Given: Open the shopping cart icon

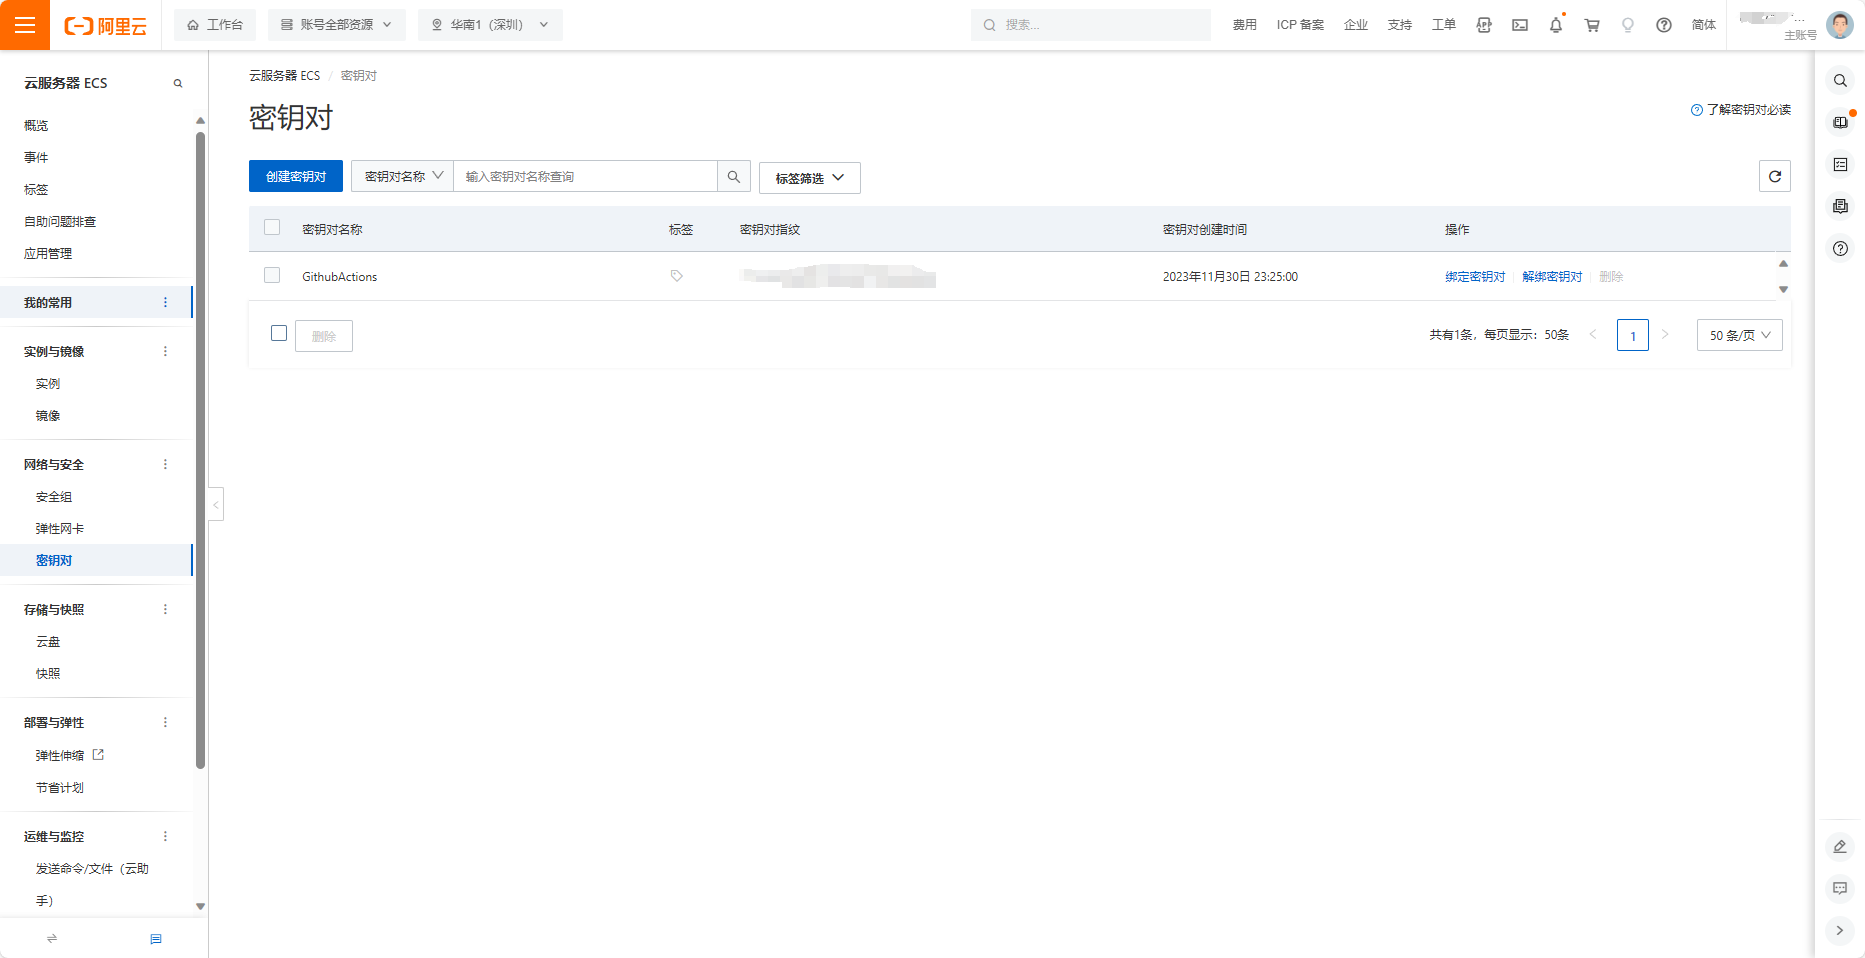Looking at the screenshot, I should [1591, 25].
